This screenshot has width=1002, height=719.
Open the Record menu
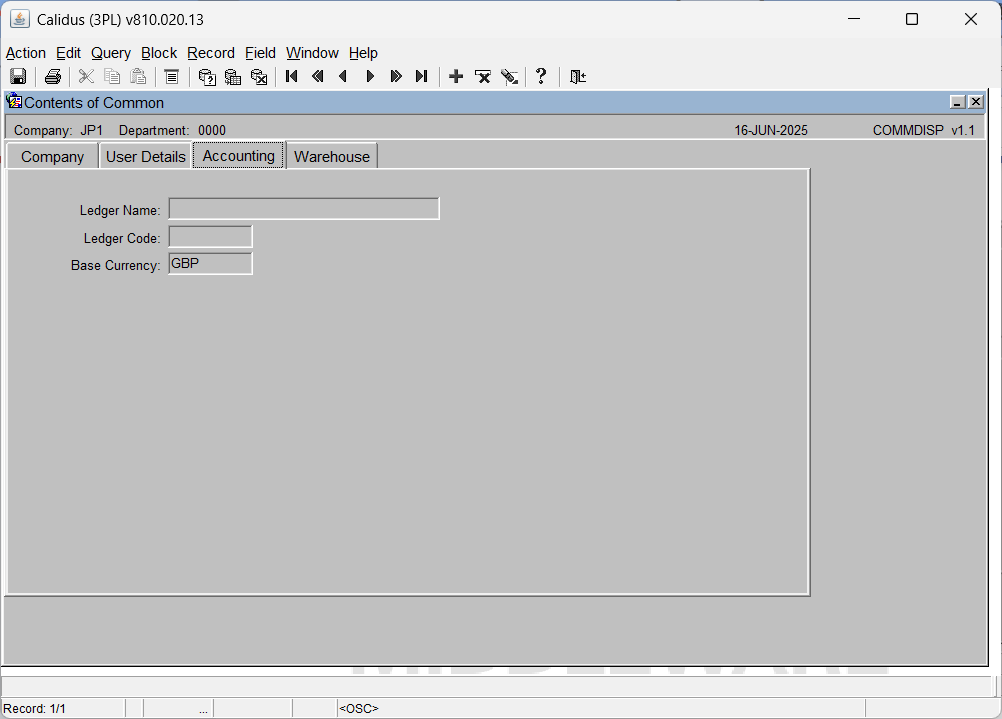[x=211, y=53]
